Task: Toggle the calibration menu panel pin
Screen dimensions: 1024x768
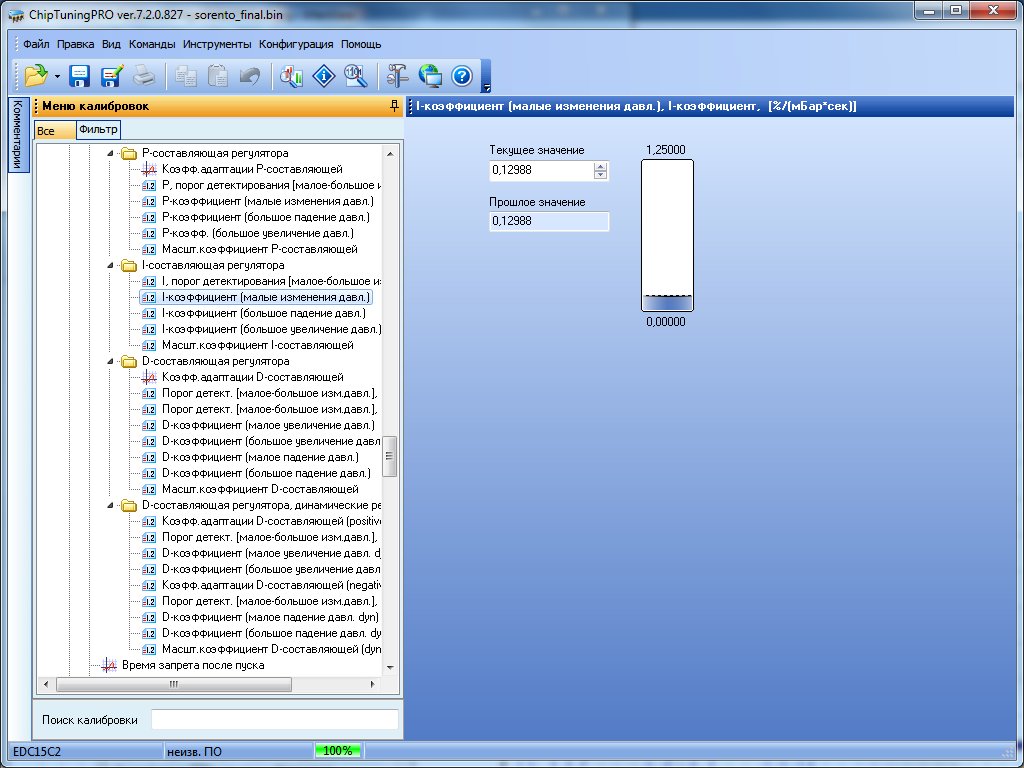Action: (394, 106)
